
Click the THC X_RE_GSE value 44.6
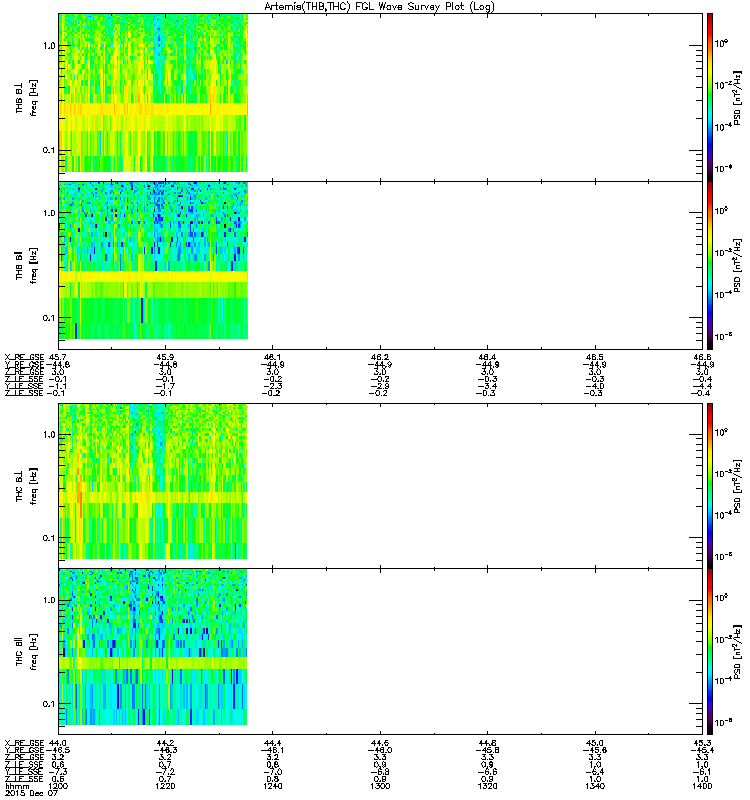tap(380, 743)
